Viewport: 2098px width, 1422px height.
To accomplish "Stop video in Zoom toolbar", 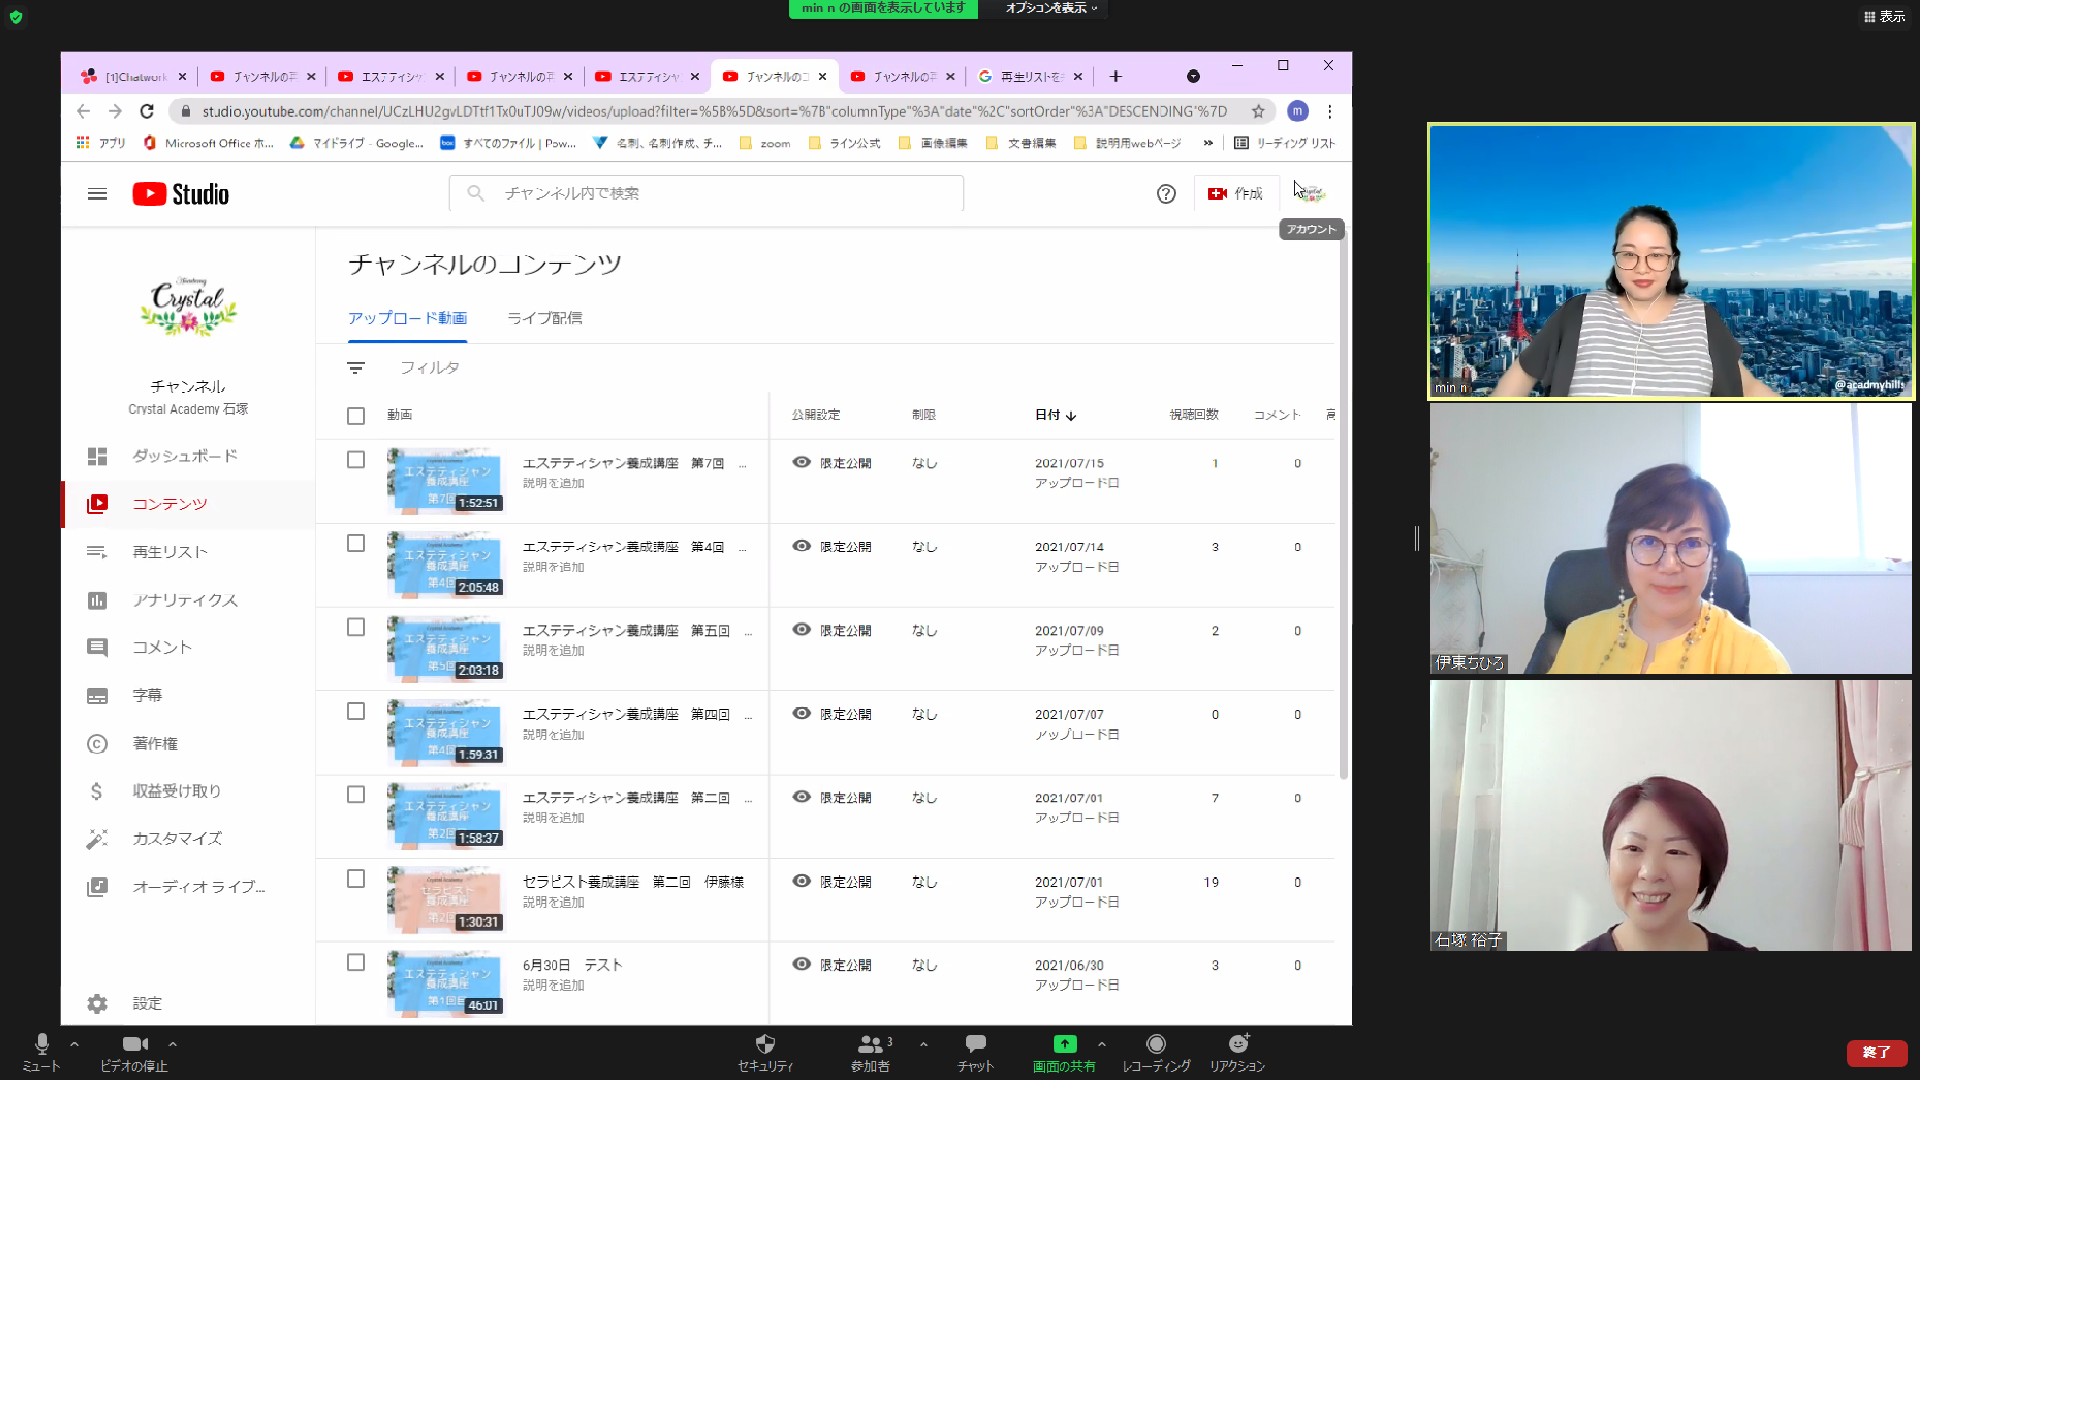I will [134, 1053].
